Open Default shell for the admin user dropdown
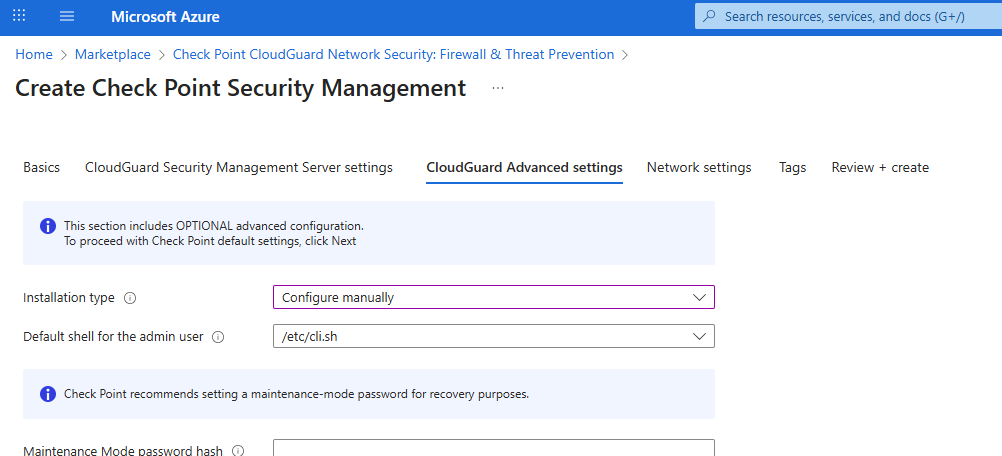Screen dimensions: 1002x456 click(x=493, y=336)
